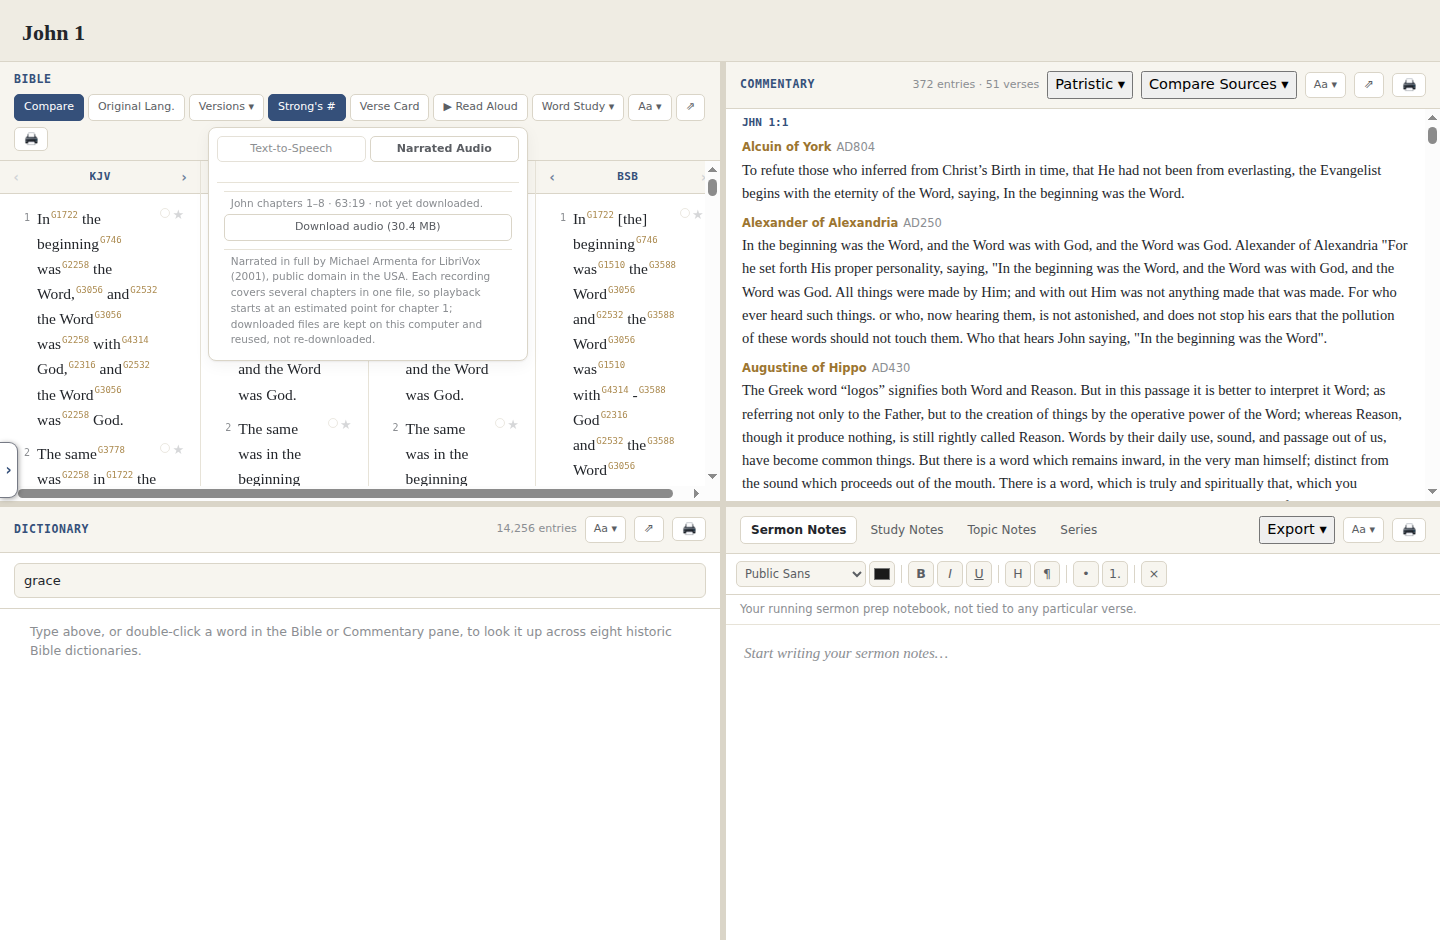Go to previous version before BSB
Screen dimensions: 1440x940
tap(552, 177)
